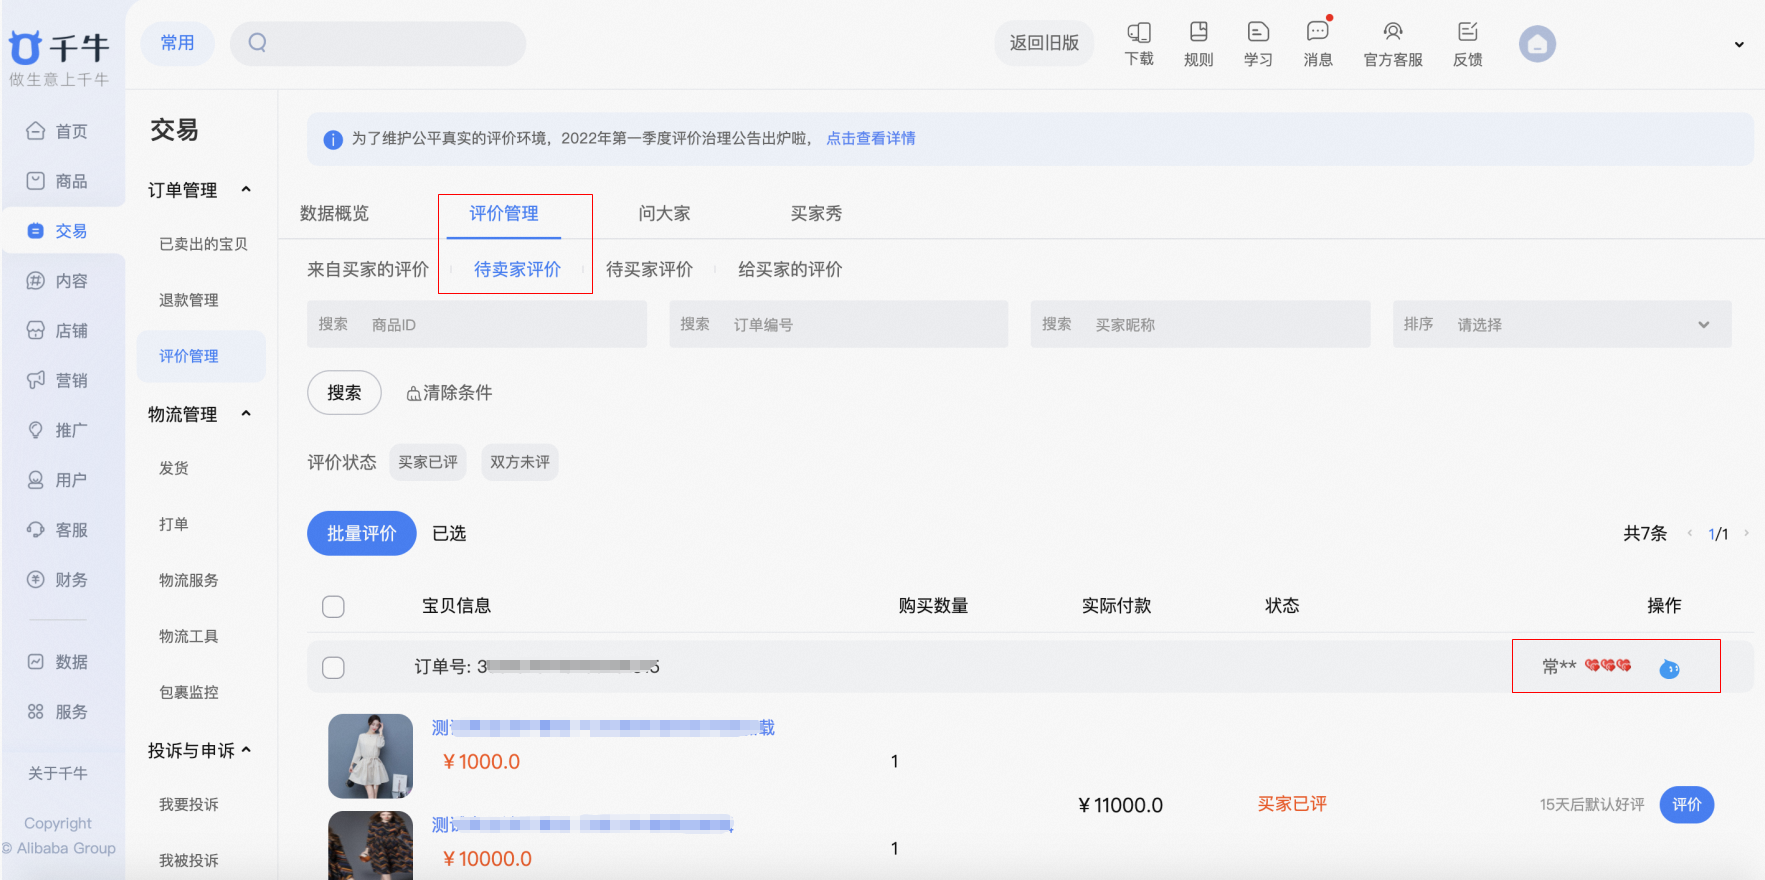
Task: Switch to 问大家 tab
Action: [x=664, y=213]
